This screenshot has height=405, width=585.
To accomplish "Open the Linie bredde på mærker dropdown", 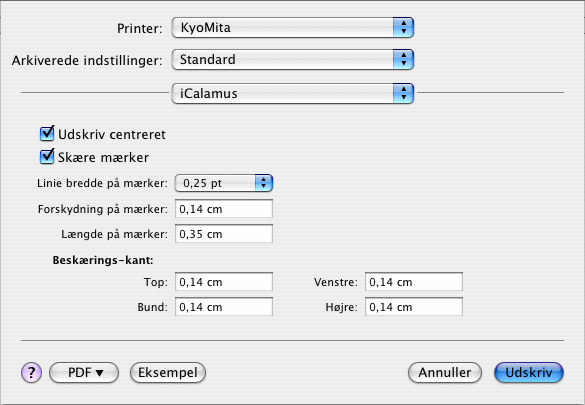I will (x=224, y=183).
